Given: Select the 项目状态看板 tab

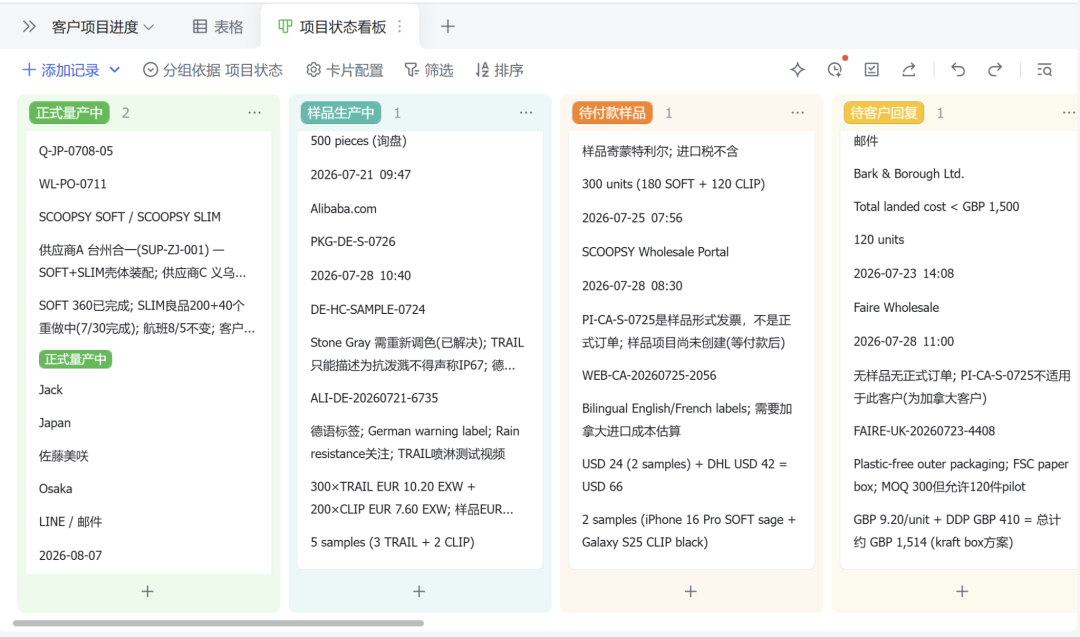Looking at the screenshot, I should [x=333, y=27].
